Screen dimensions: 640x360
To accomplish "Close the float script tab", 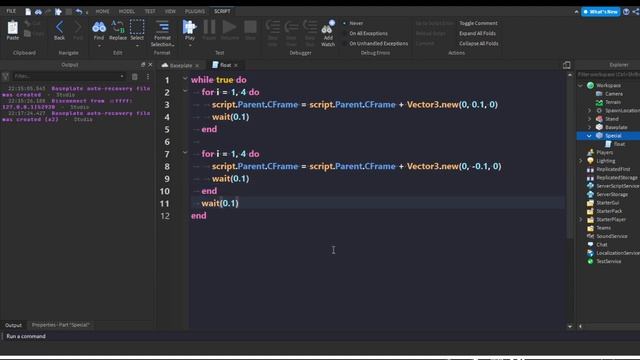I will [x=236, y=65].
